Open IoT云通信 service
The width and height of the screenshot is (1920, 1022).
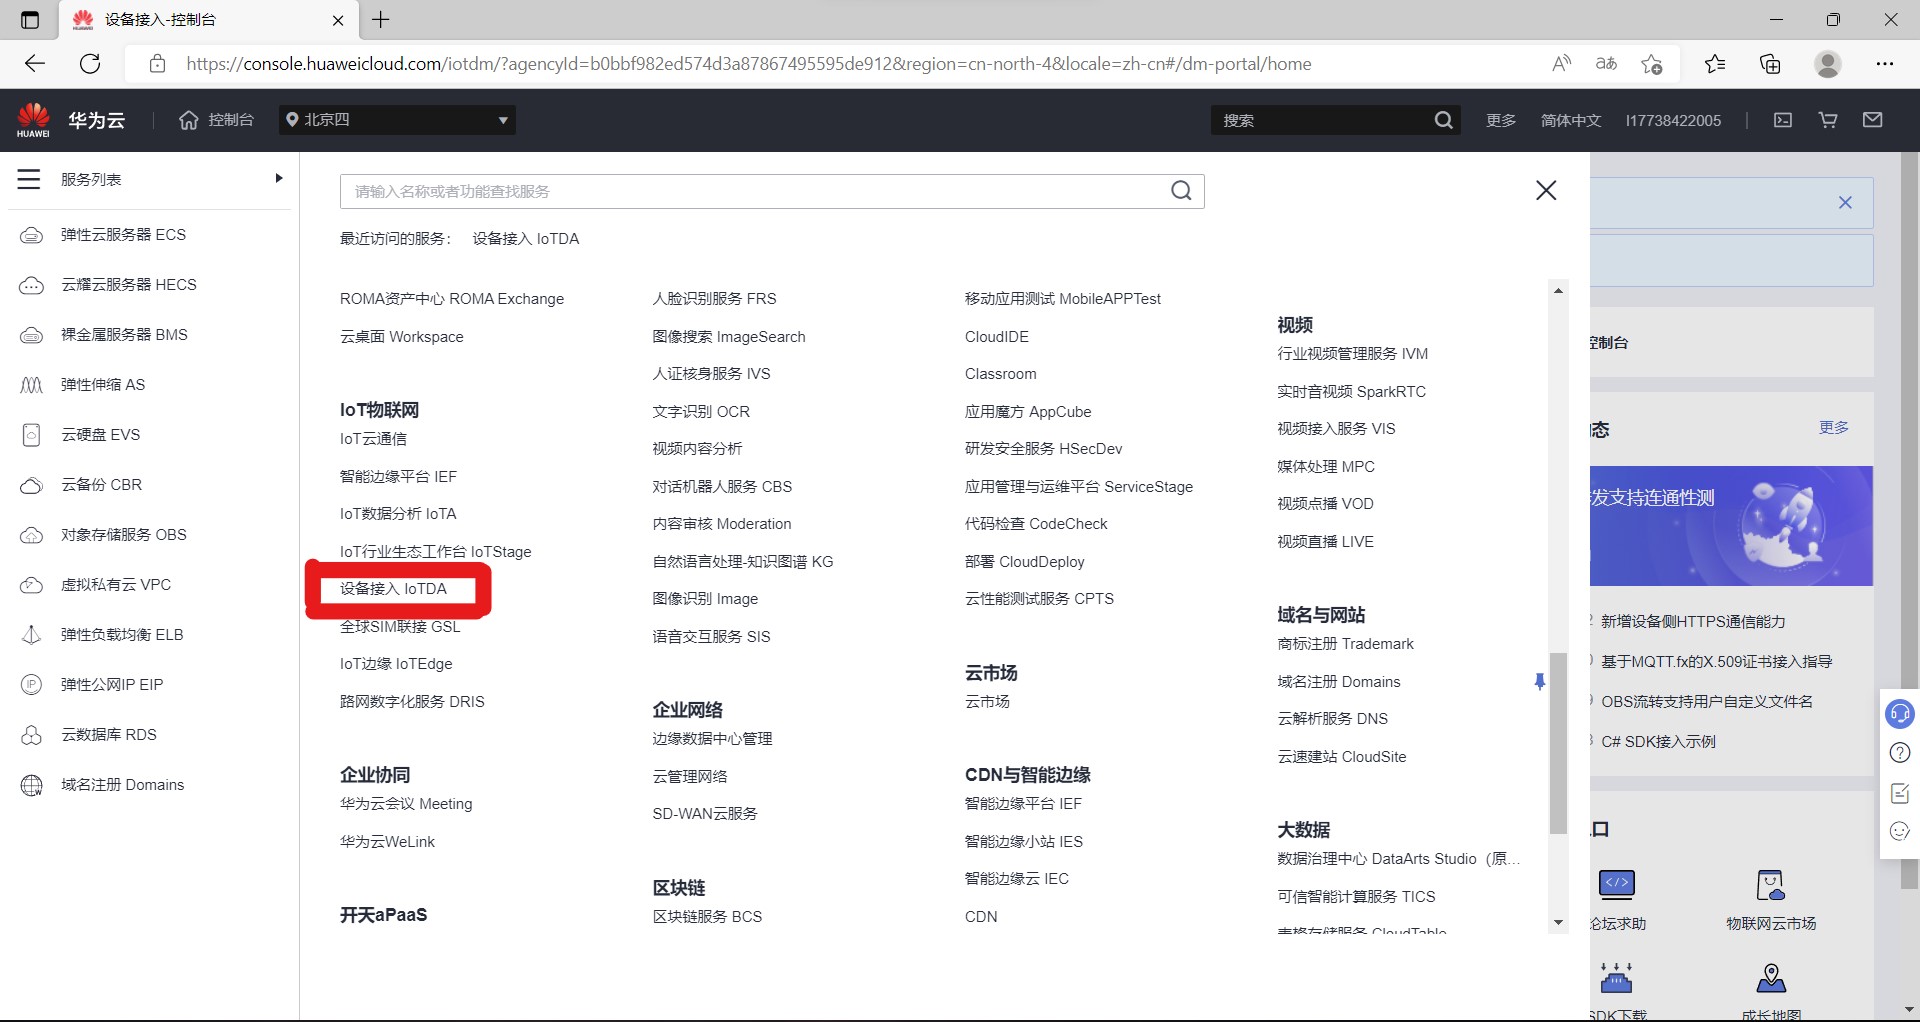(373, 439)
